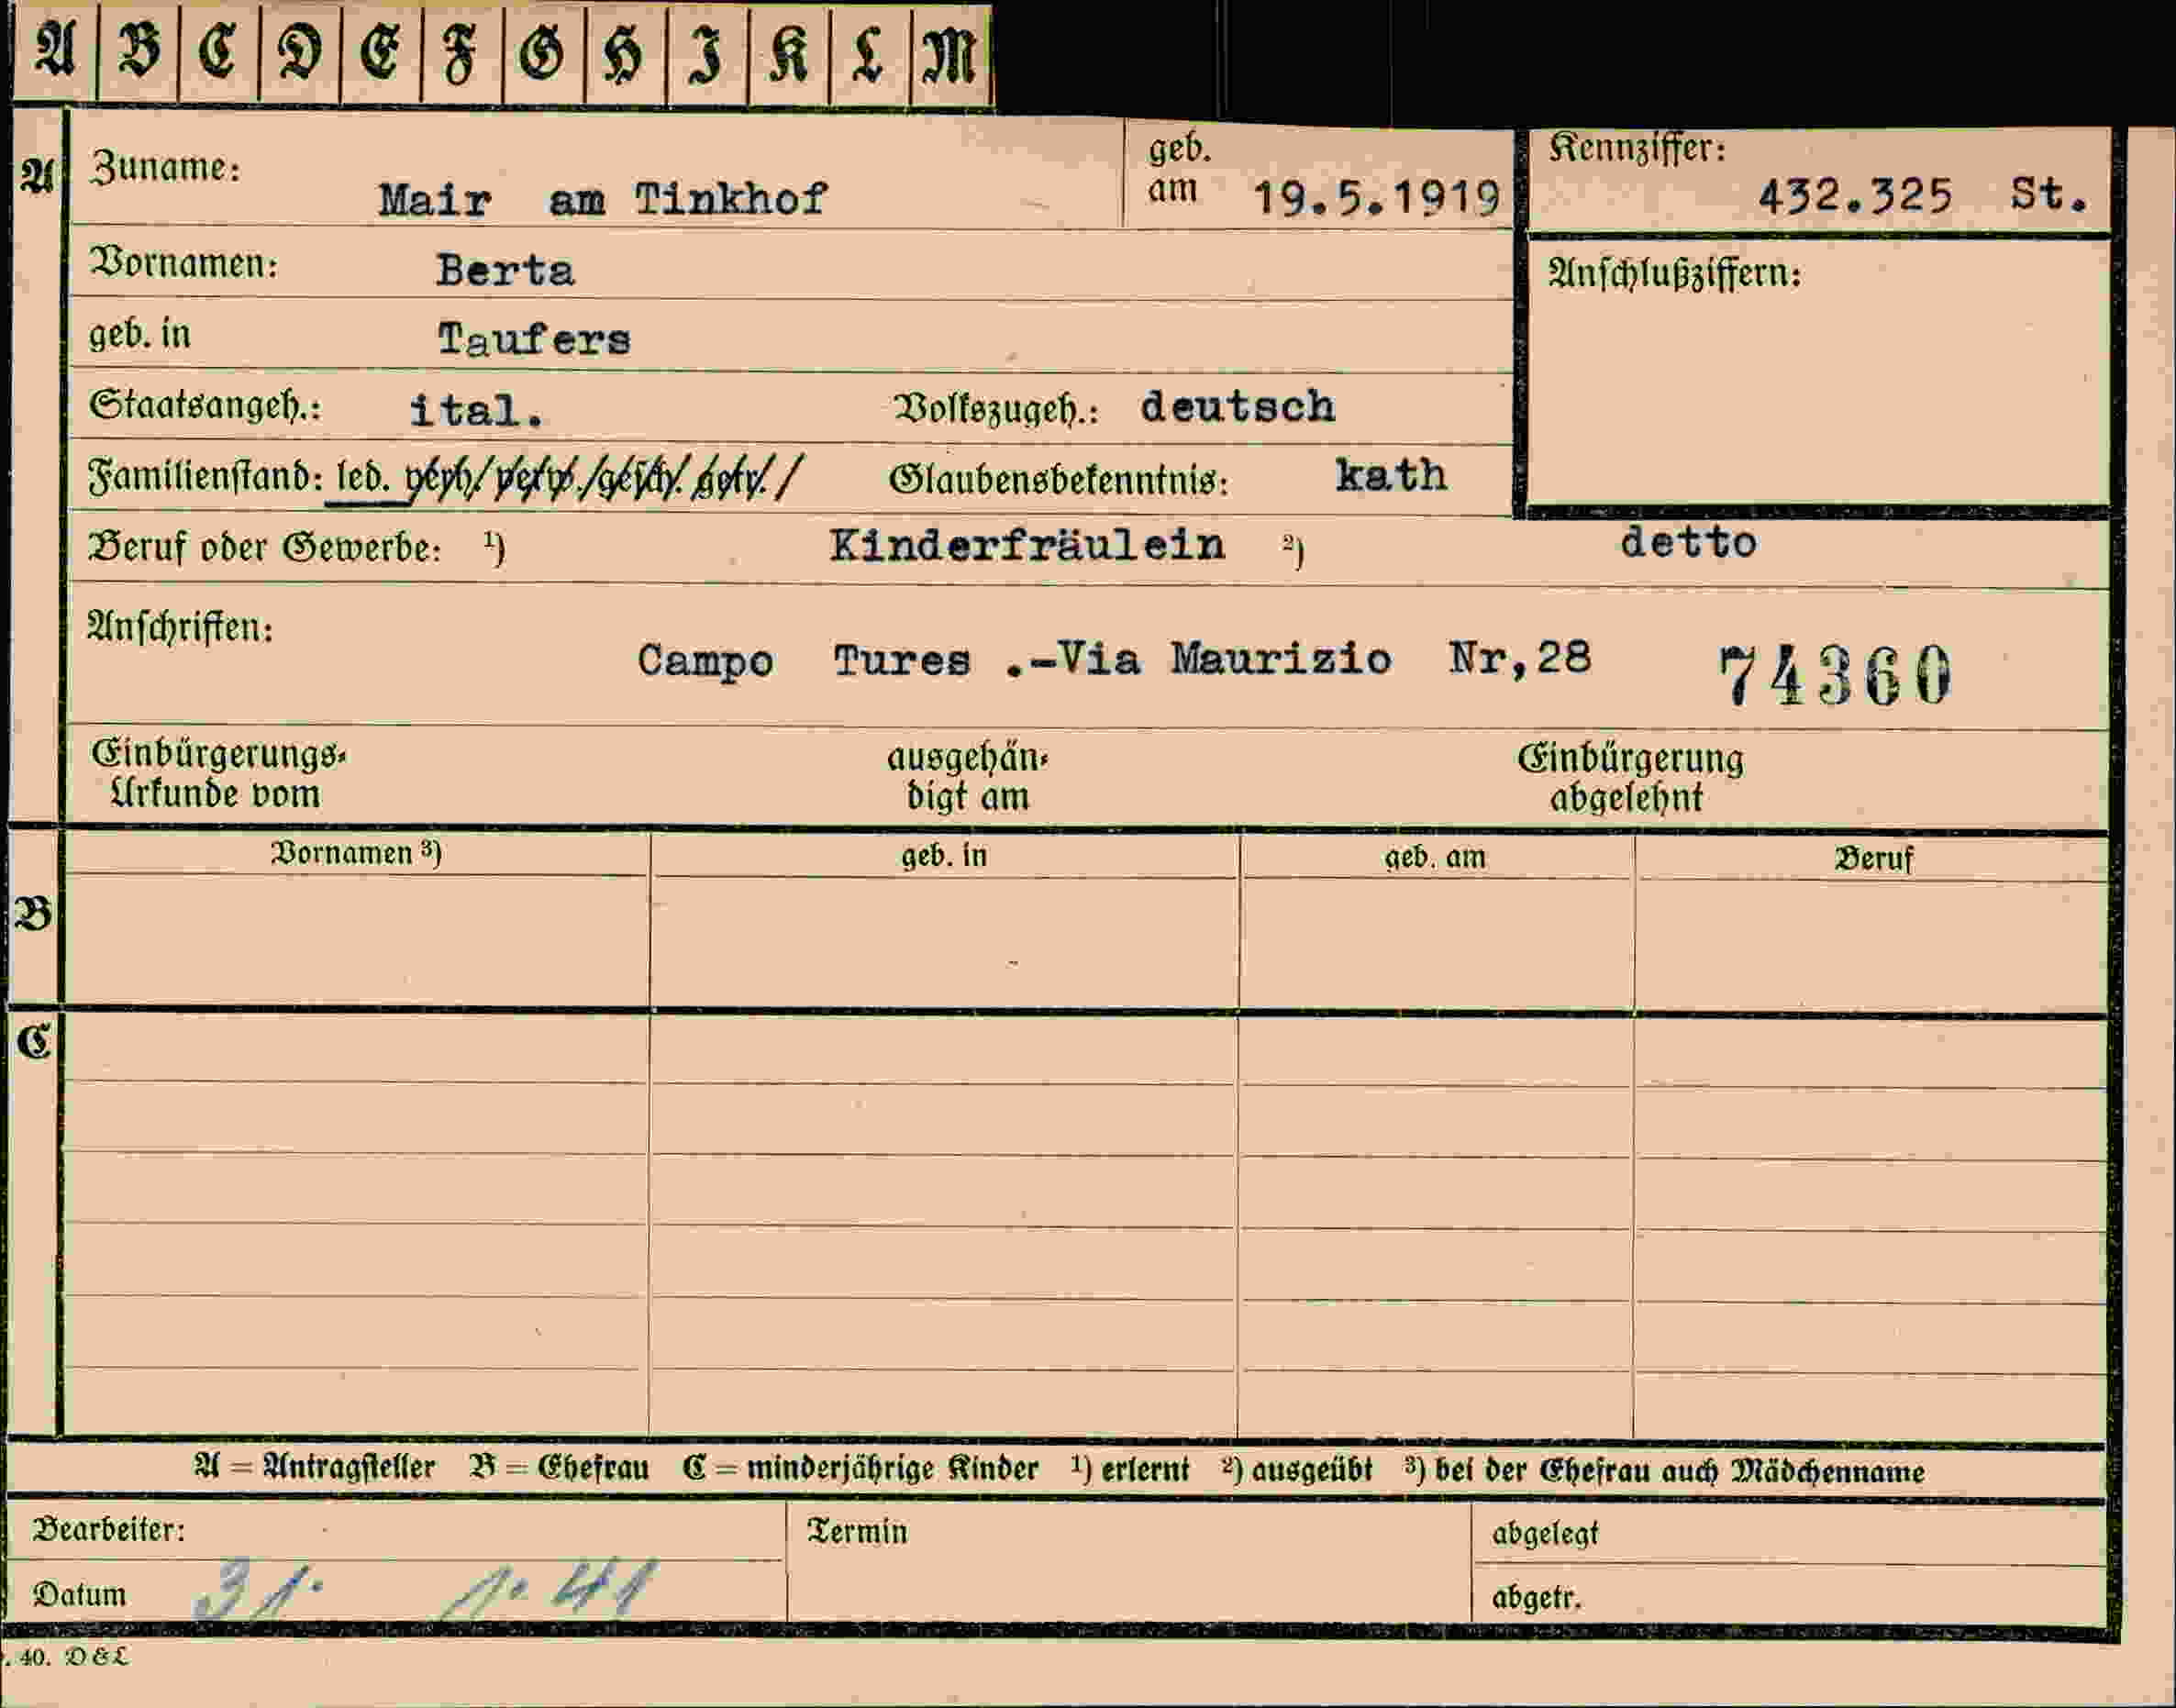The image size is (2176, 1708).
Task: Click the 'Kennziffer:' label
Action: click(1637, 149)
